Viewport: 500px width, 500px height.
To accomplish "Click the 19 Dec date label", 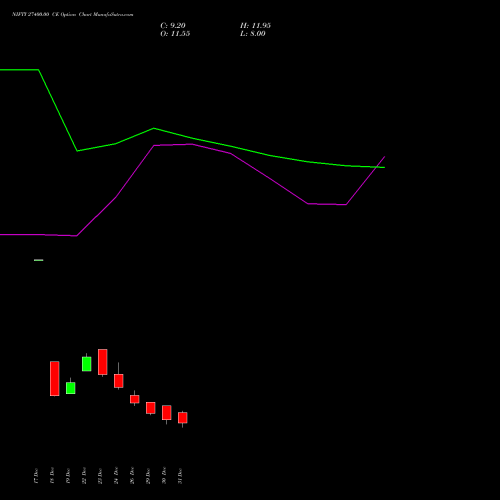I will (x=68, y=476).
